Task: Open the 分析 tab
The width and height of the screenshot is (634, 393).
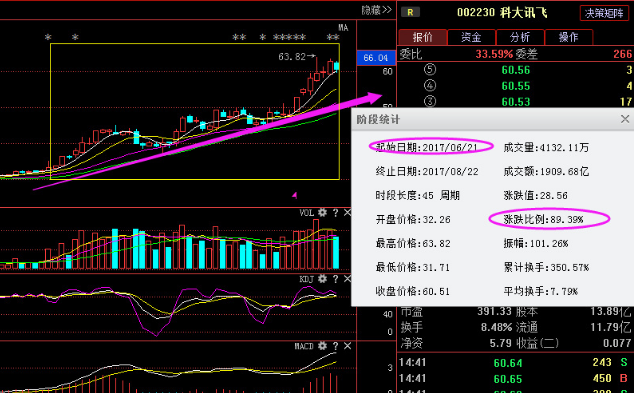Action: pyautogui.click(x=520, y=37)
